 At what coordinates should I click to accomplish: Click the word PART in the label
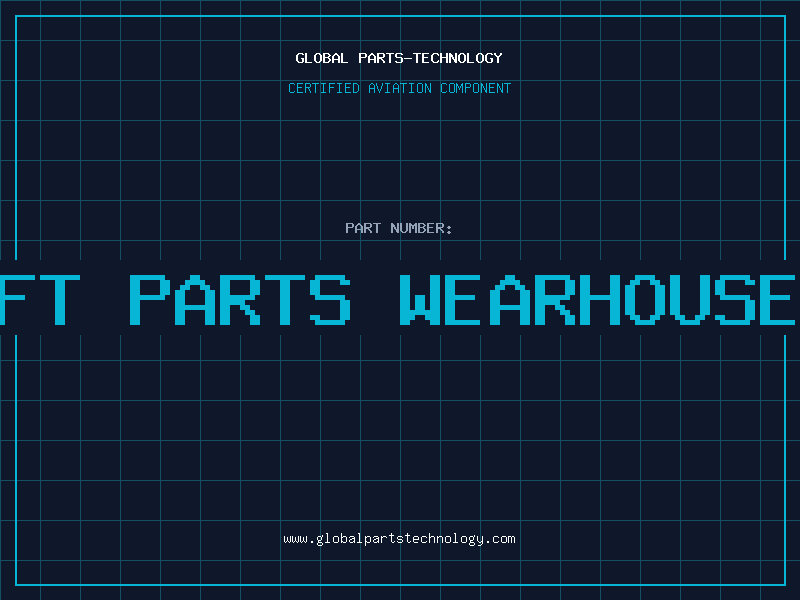tap(363, 228)
